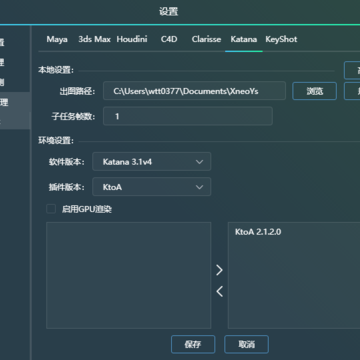The height and width of the screenshot is (360, 360).
Task: Switch to the Clarisse tab
Action: (x=206, y=39)
